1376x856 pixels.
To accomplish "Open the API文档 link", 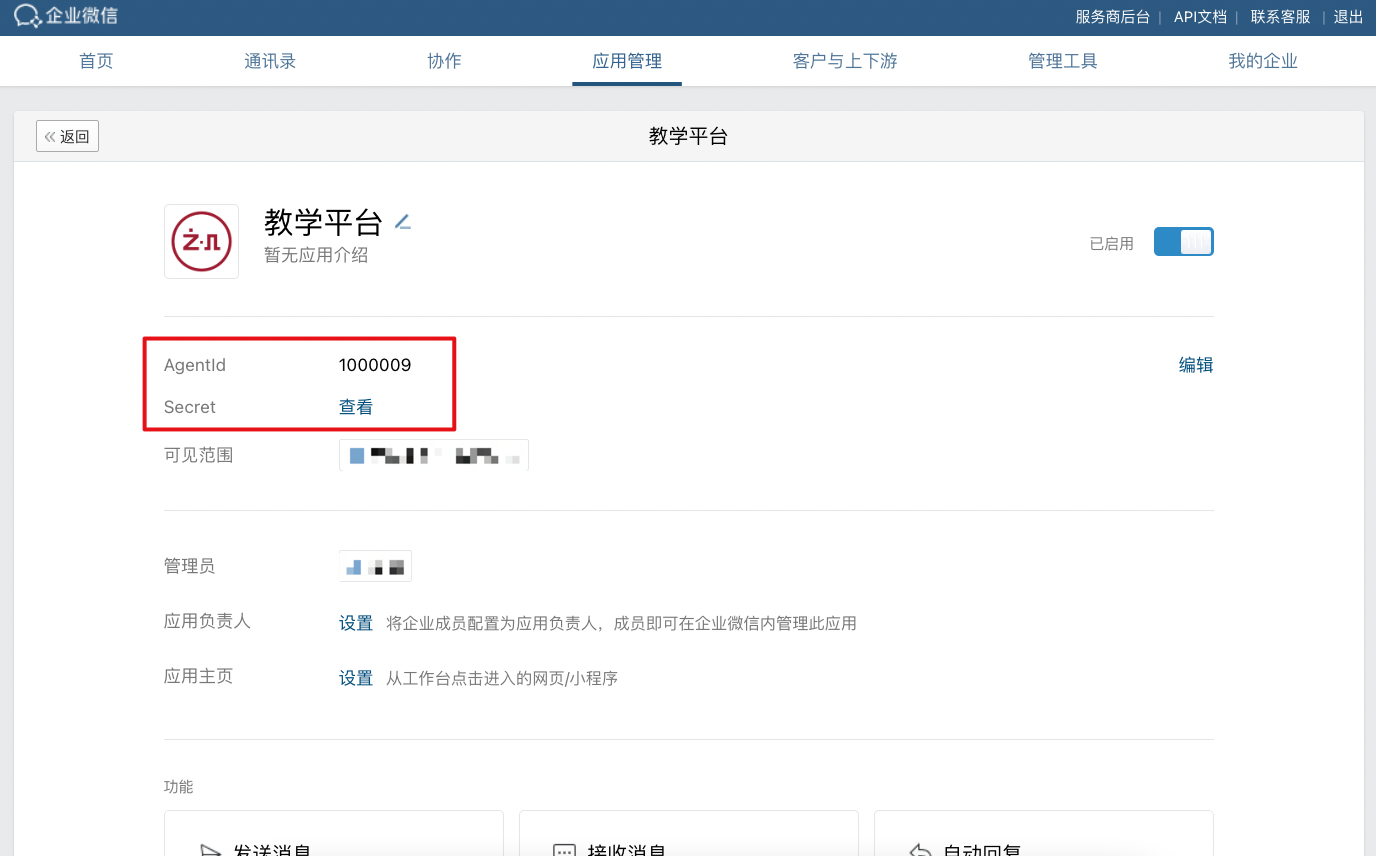I will click(1200, 17).
